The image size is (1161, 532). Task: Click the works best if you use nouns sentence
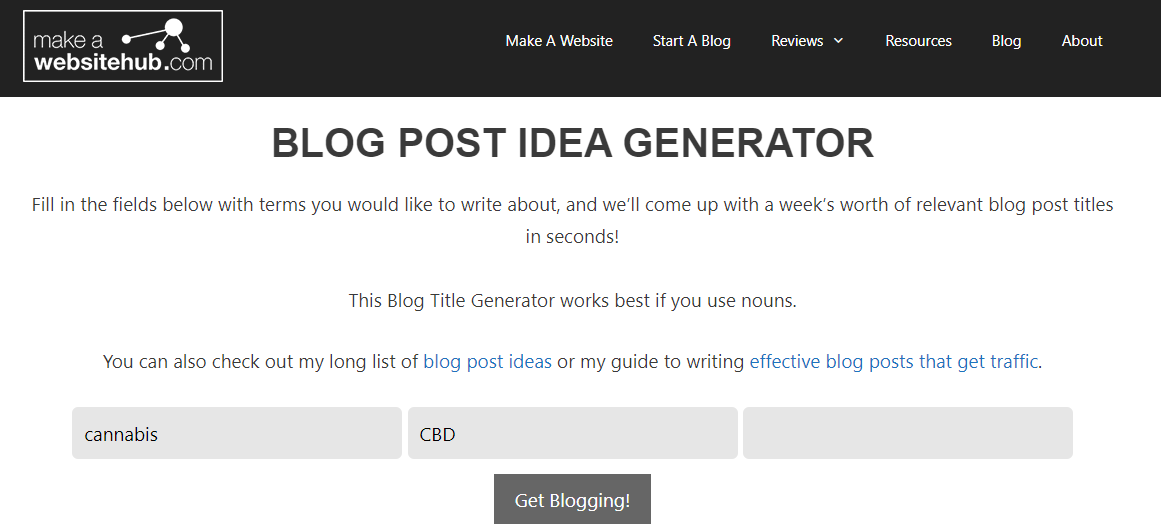pos(572,301)
